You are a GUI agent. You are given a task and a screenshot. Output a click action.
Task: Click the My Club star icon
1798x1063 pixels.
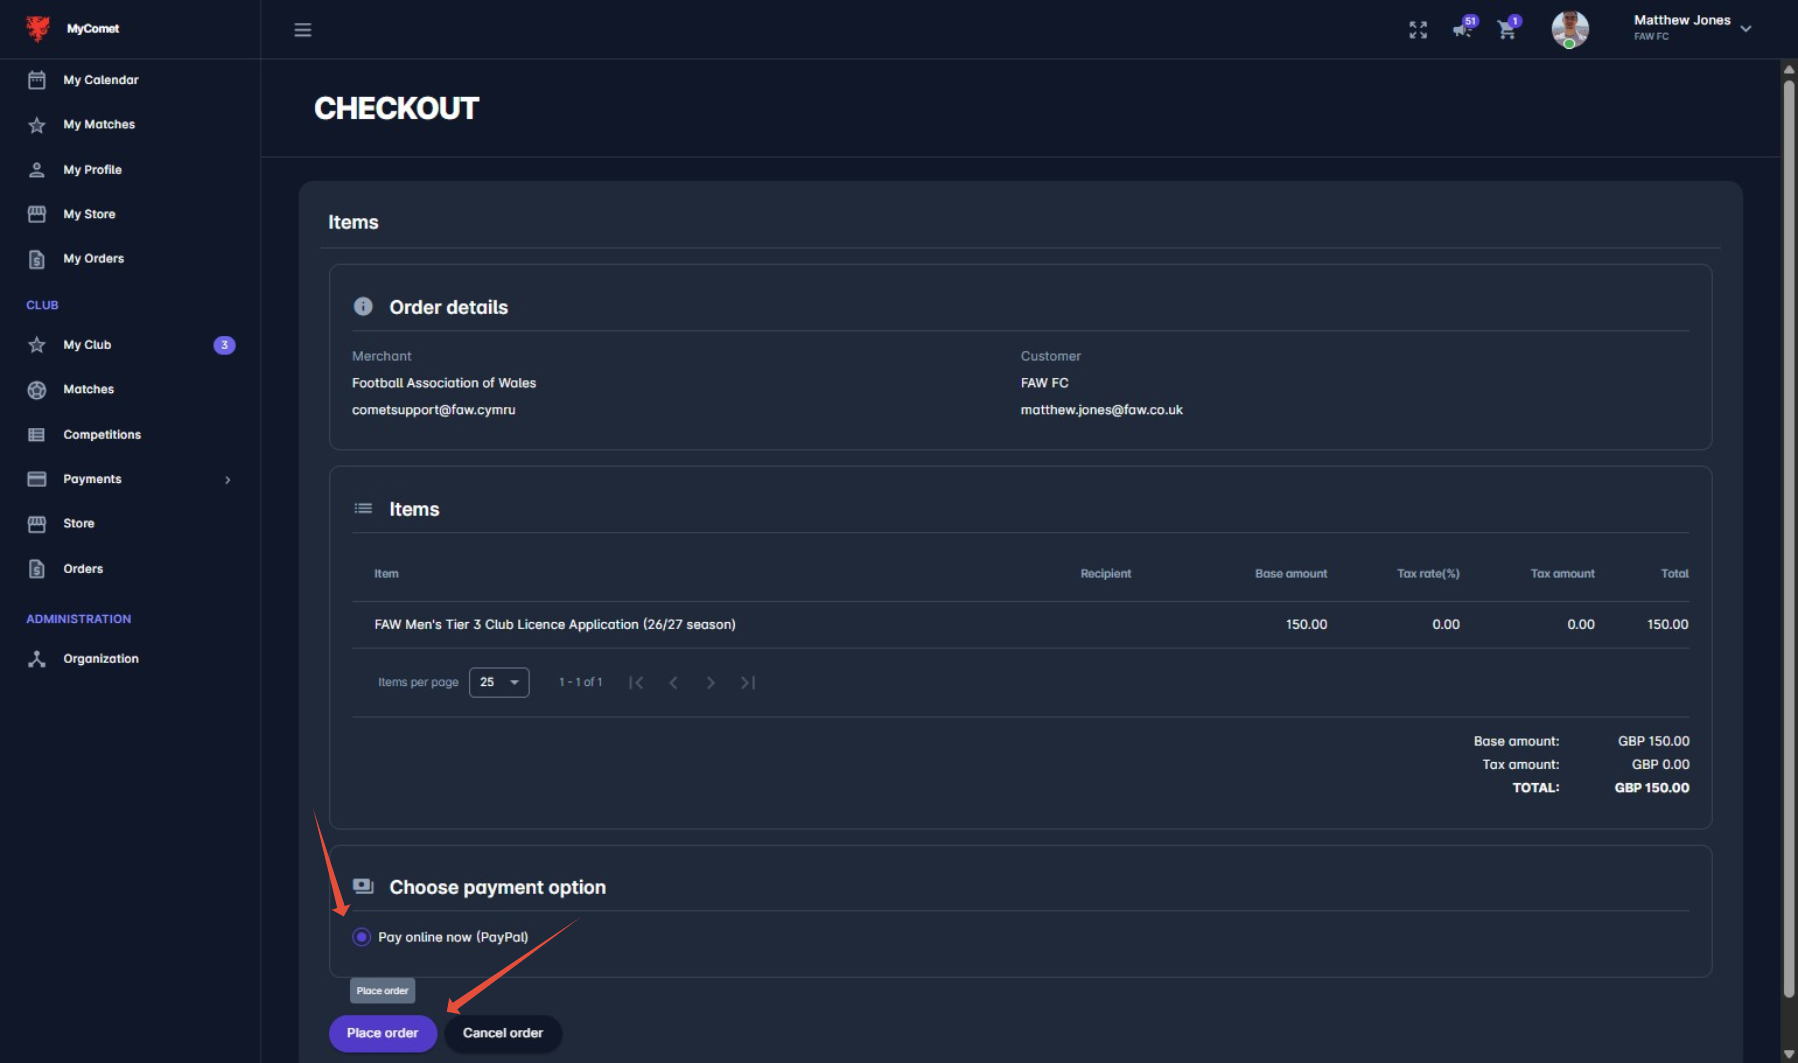[37, 345]
